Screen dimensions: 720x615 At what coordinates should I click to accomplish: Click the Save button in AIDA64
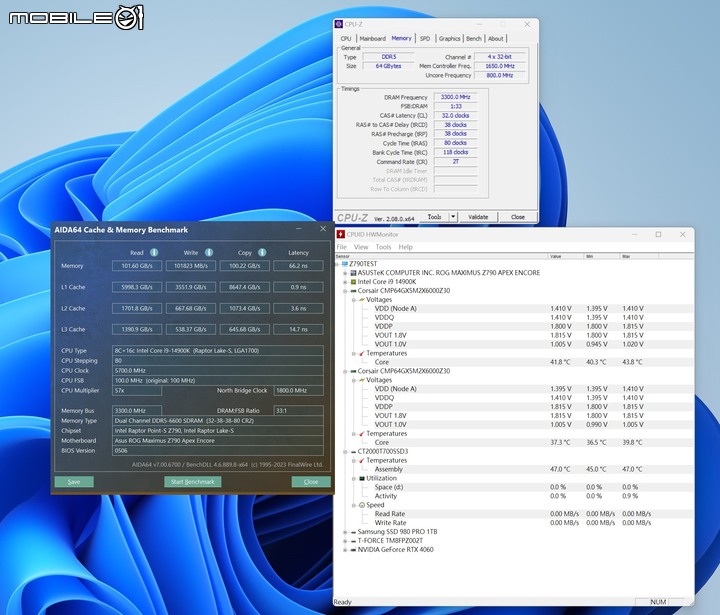point(74,482)
